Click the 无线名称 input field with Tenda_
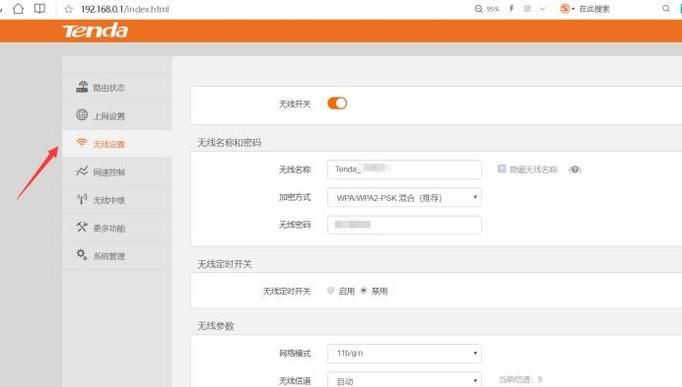The image size is (682, 387). 404,169
